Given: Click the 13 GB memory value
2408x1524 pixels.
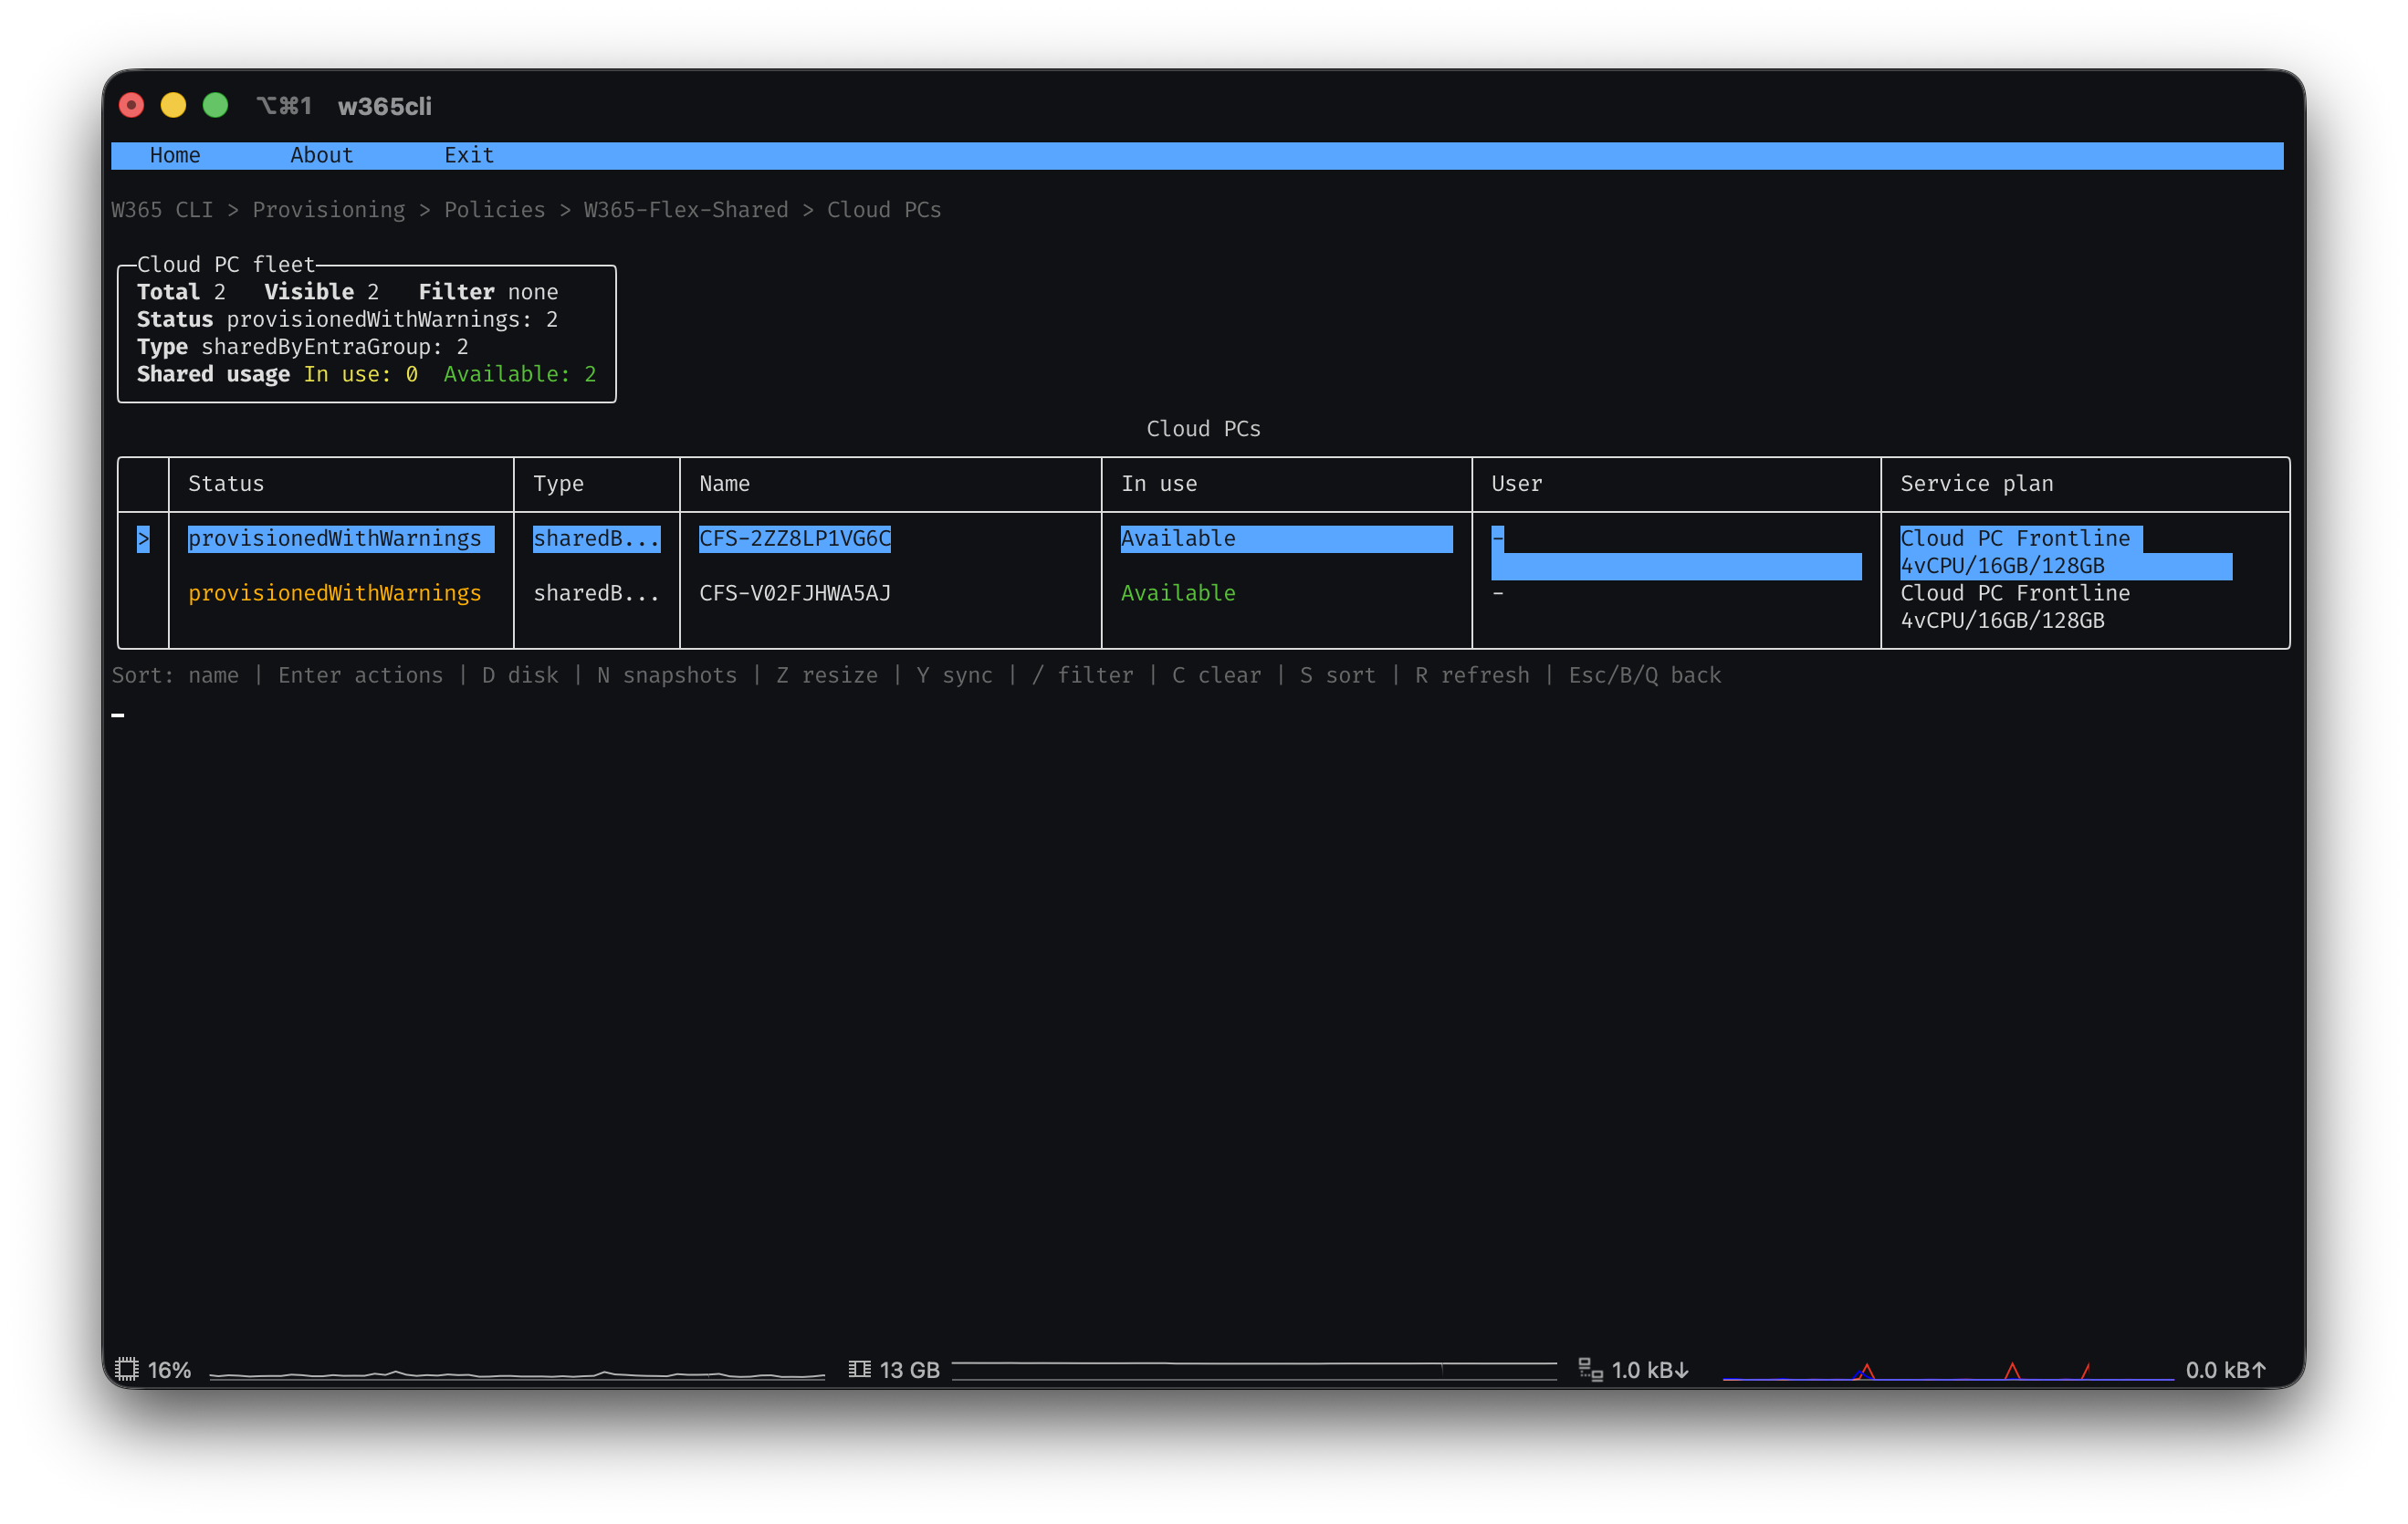Looking at the screenshot, I should pyautogui.click(x=909, y=1369).
